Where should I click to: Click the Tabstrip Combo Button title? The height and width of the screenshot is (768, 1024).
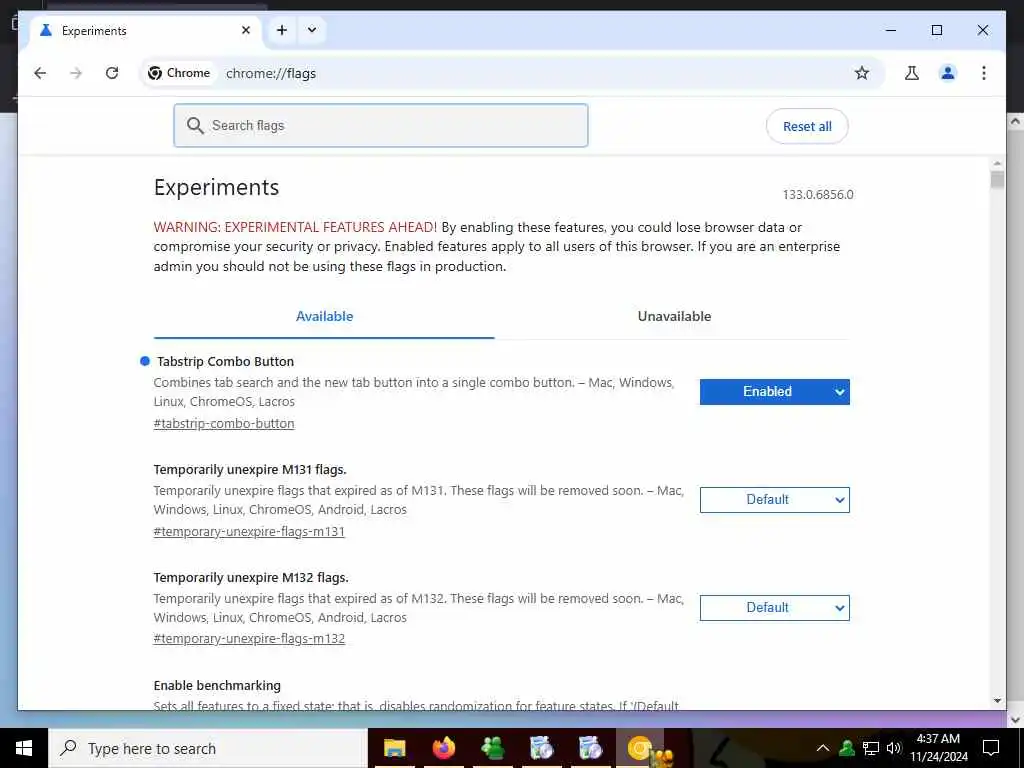point(225,361)
